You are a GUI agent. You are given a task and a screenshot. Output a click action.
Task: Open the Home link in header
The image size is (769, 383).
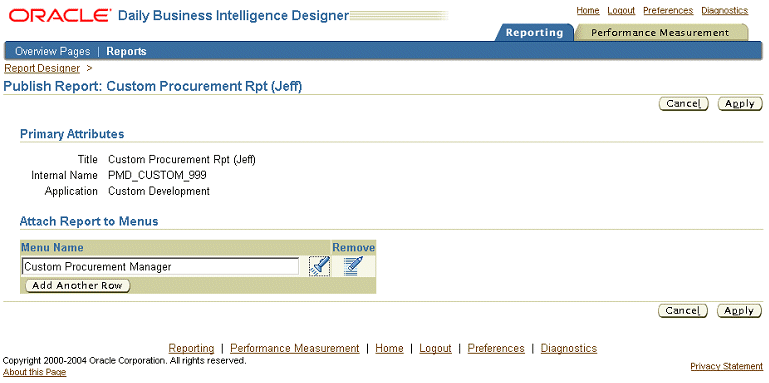(588, 10)
